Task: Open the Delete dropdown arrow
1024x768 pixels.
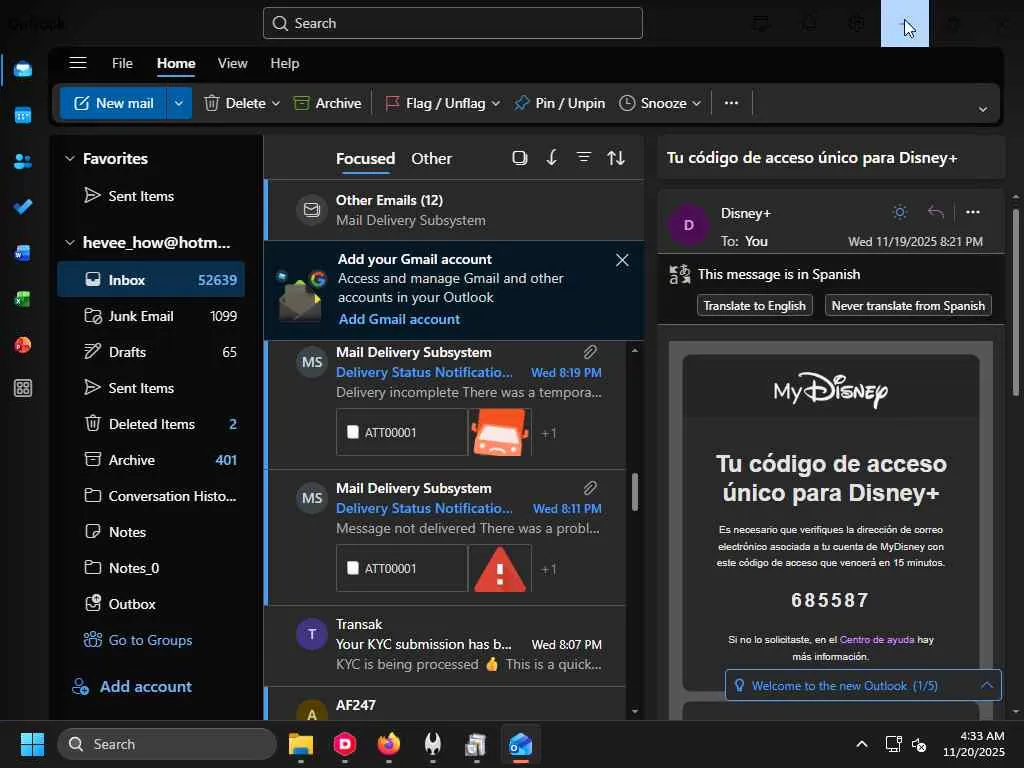Action: pyautogui.click(x=276, y=103)
